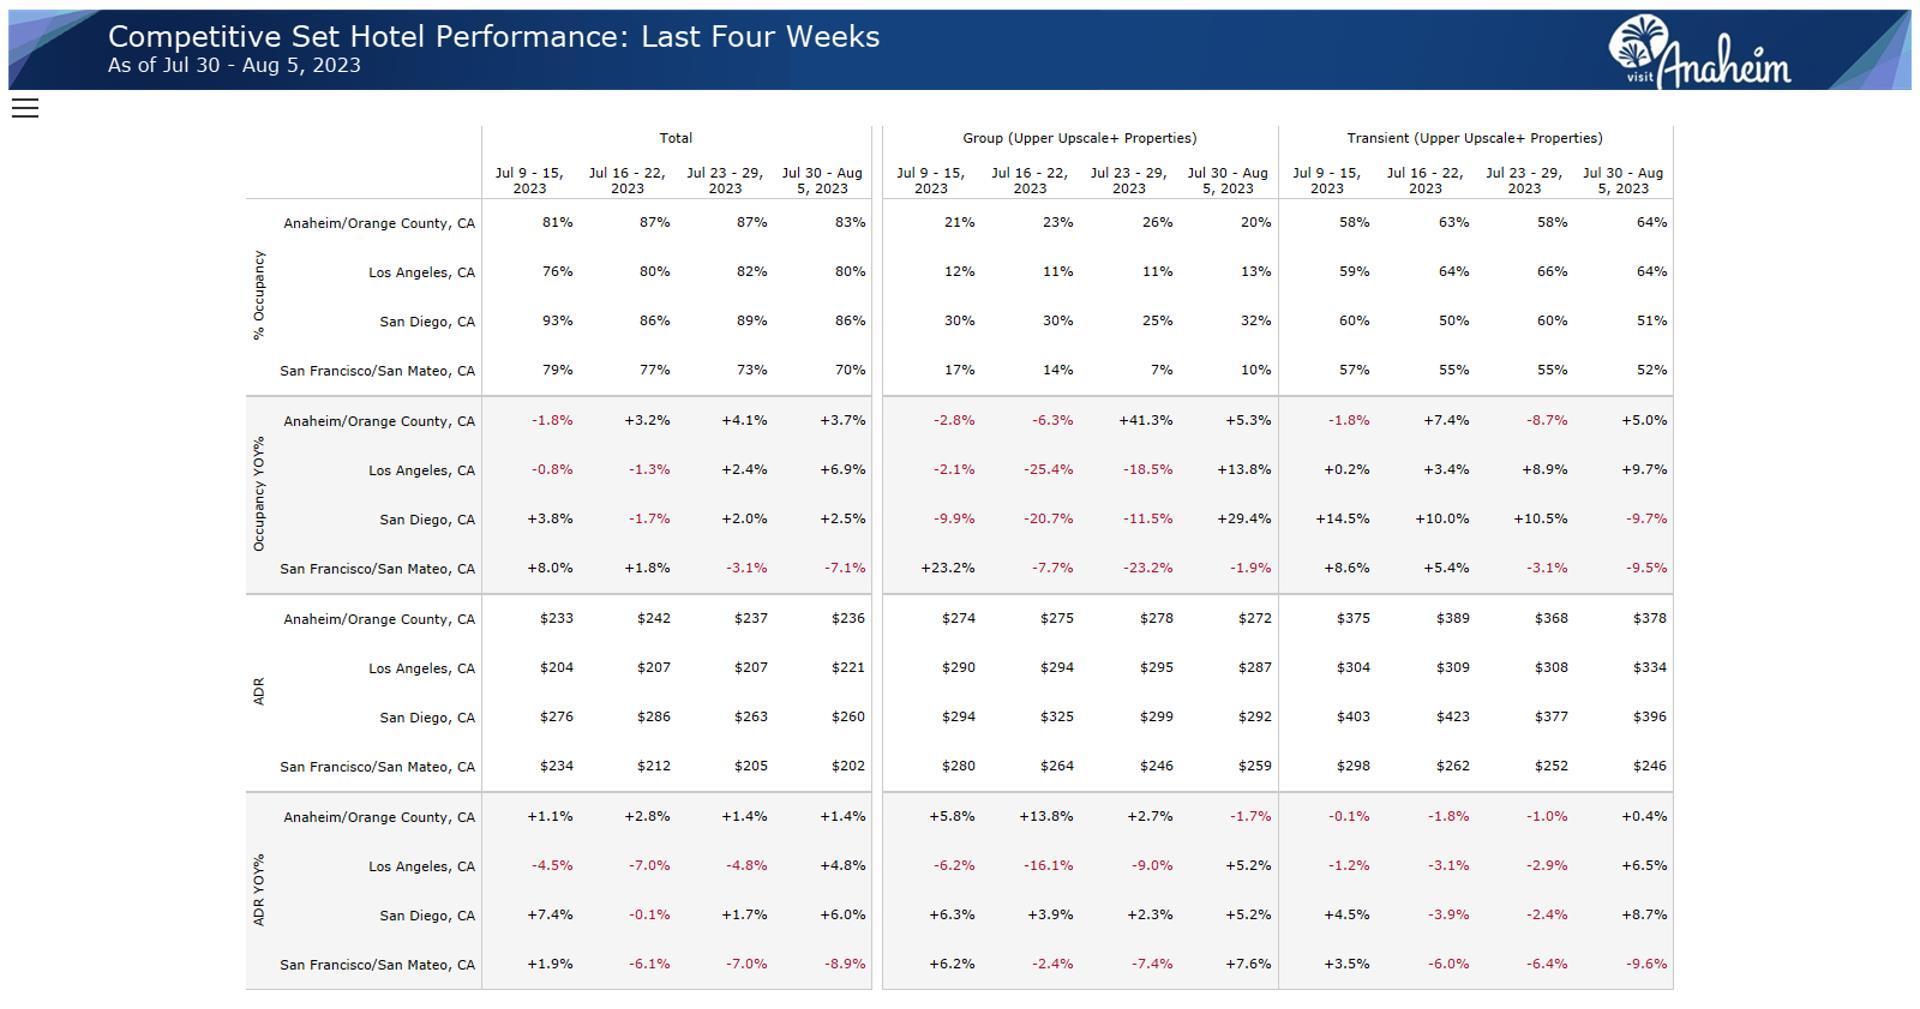Click the Occupancy YOY% row group label
The height and width of the screenshot is (1009, 1920).
click(259, 494)
